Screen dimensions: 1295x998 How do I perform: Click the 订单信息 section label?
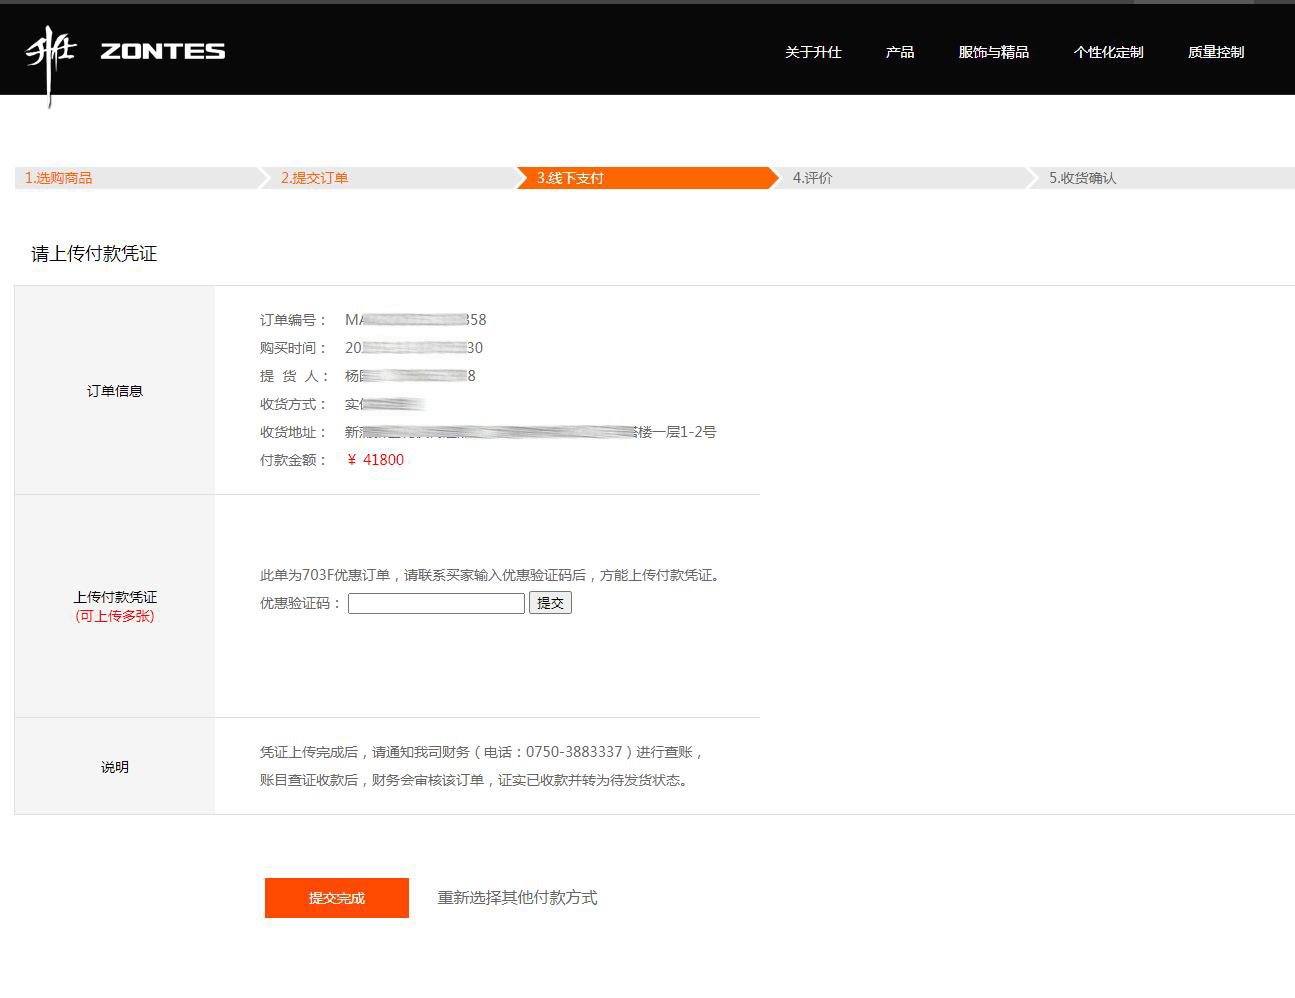point(115,391)
